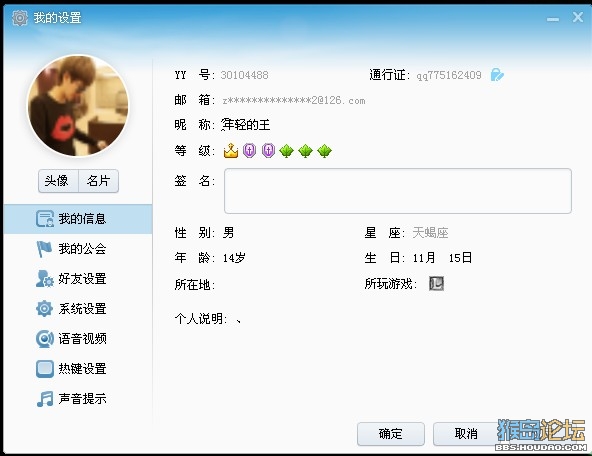The image size is (592, 456).
Task: Click the 签名 text box
Action: (398, 191)
